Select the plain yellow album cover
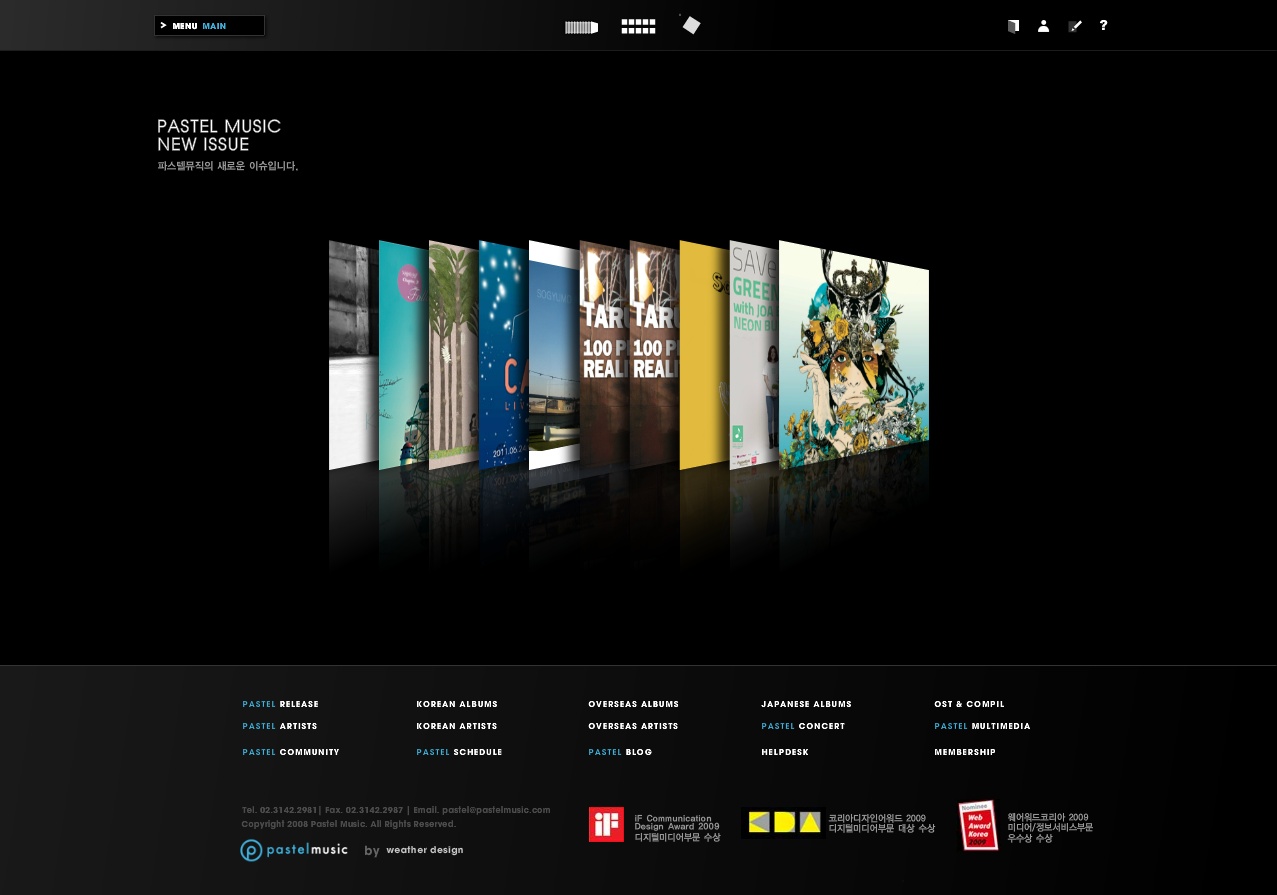This screenshot has height=895, width=1277. (x=704, y=355)
